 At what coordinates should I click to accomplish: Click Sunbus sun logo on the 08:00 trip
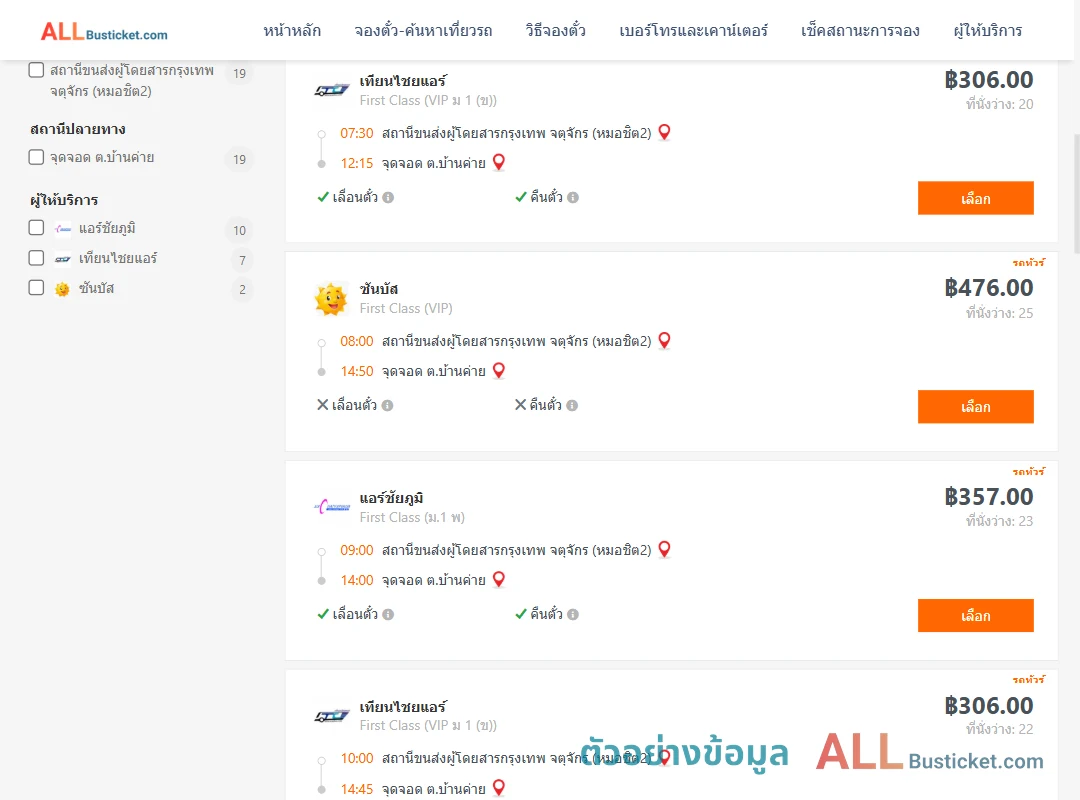[x=331, y=299]
